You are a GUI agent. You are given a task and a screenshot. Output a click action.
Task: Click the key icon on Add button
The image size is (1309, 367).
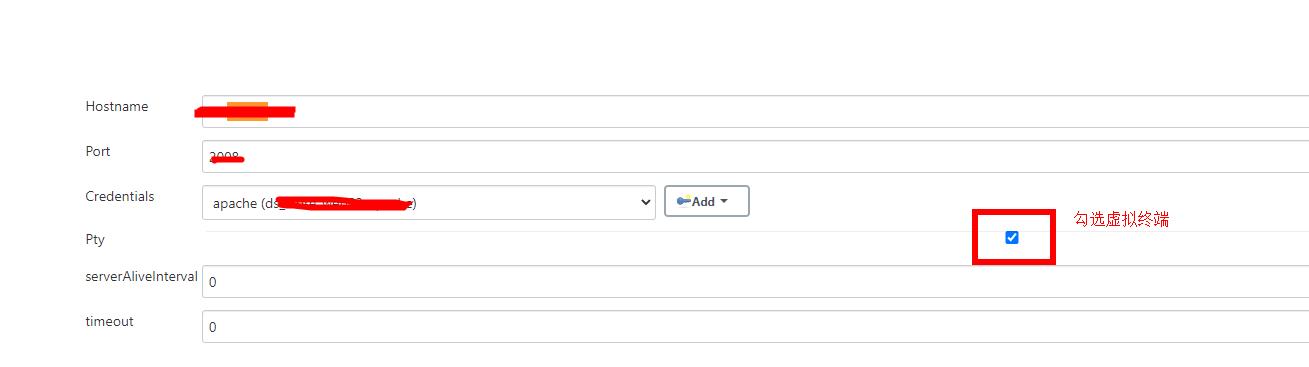coord(684,201)
